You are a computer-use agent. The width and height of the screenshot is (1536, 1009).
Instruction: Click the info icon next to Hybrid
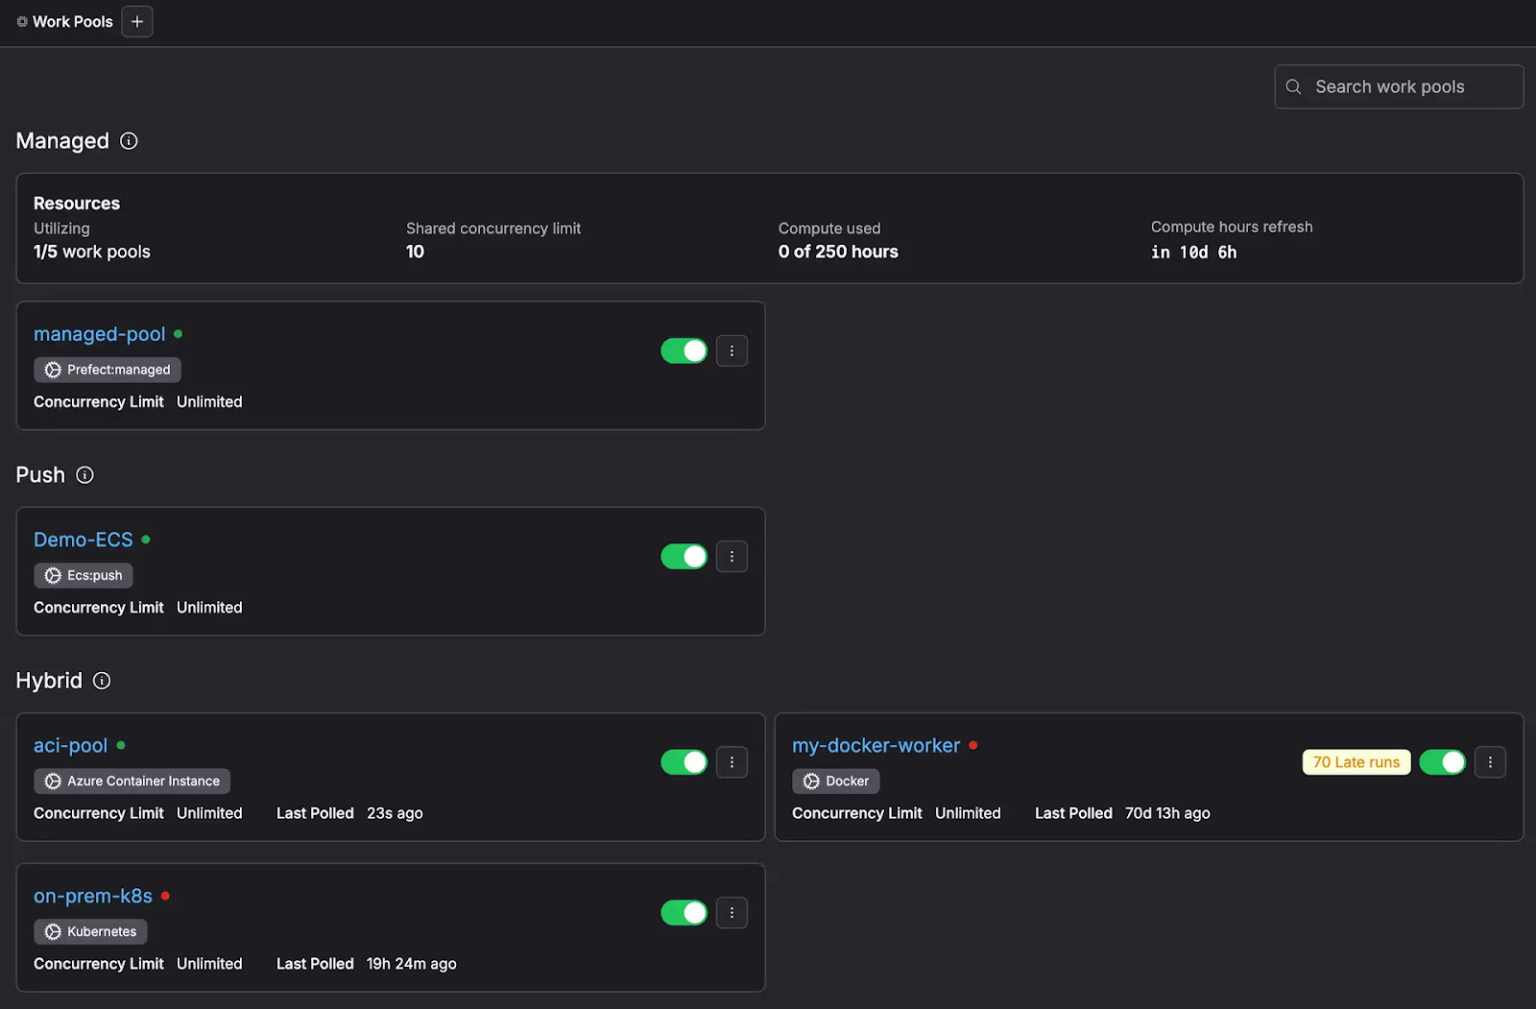pos(101,680)
